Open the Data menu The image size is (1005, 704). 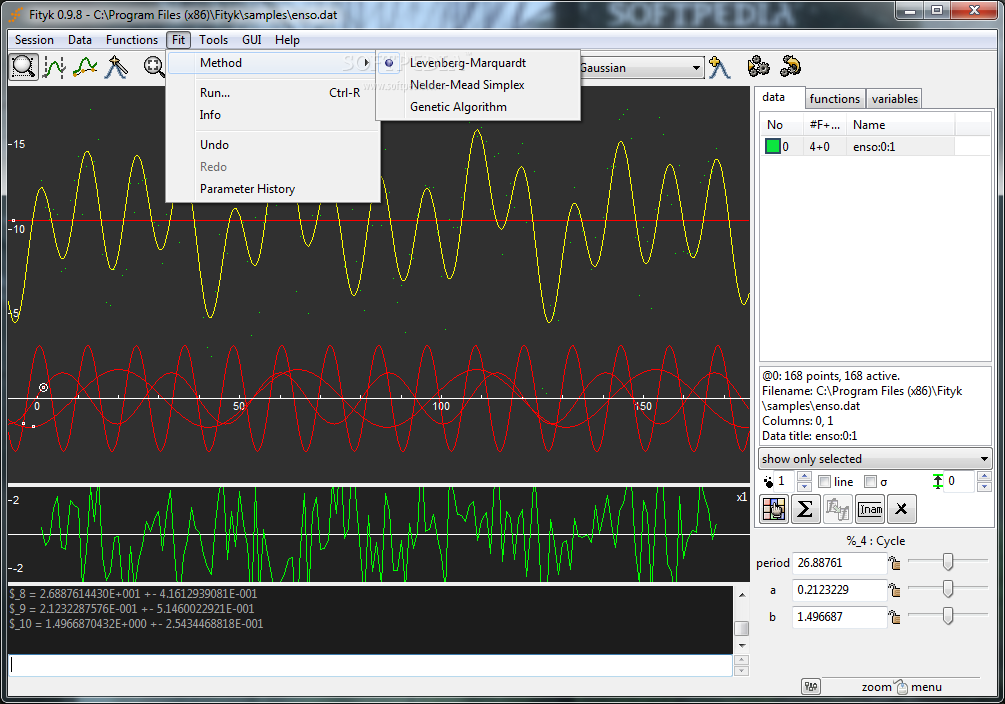[x=80, y=40]
